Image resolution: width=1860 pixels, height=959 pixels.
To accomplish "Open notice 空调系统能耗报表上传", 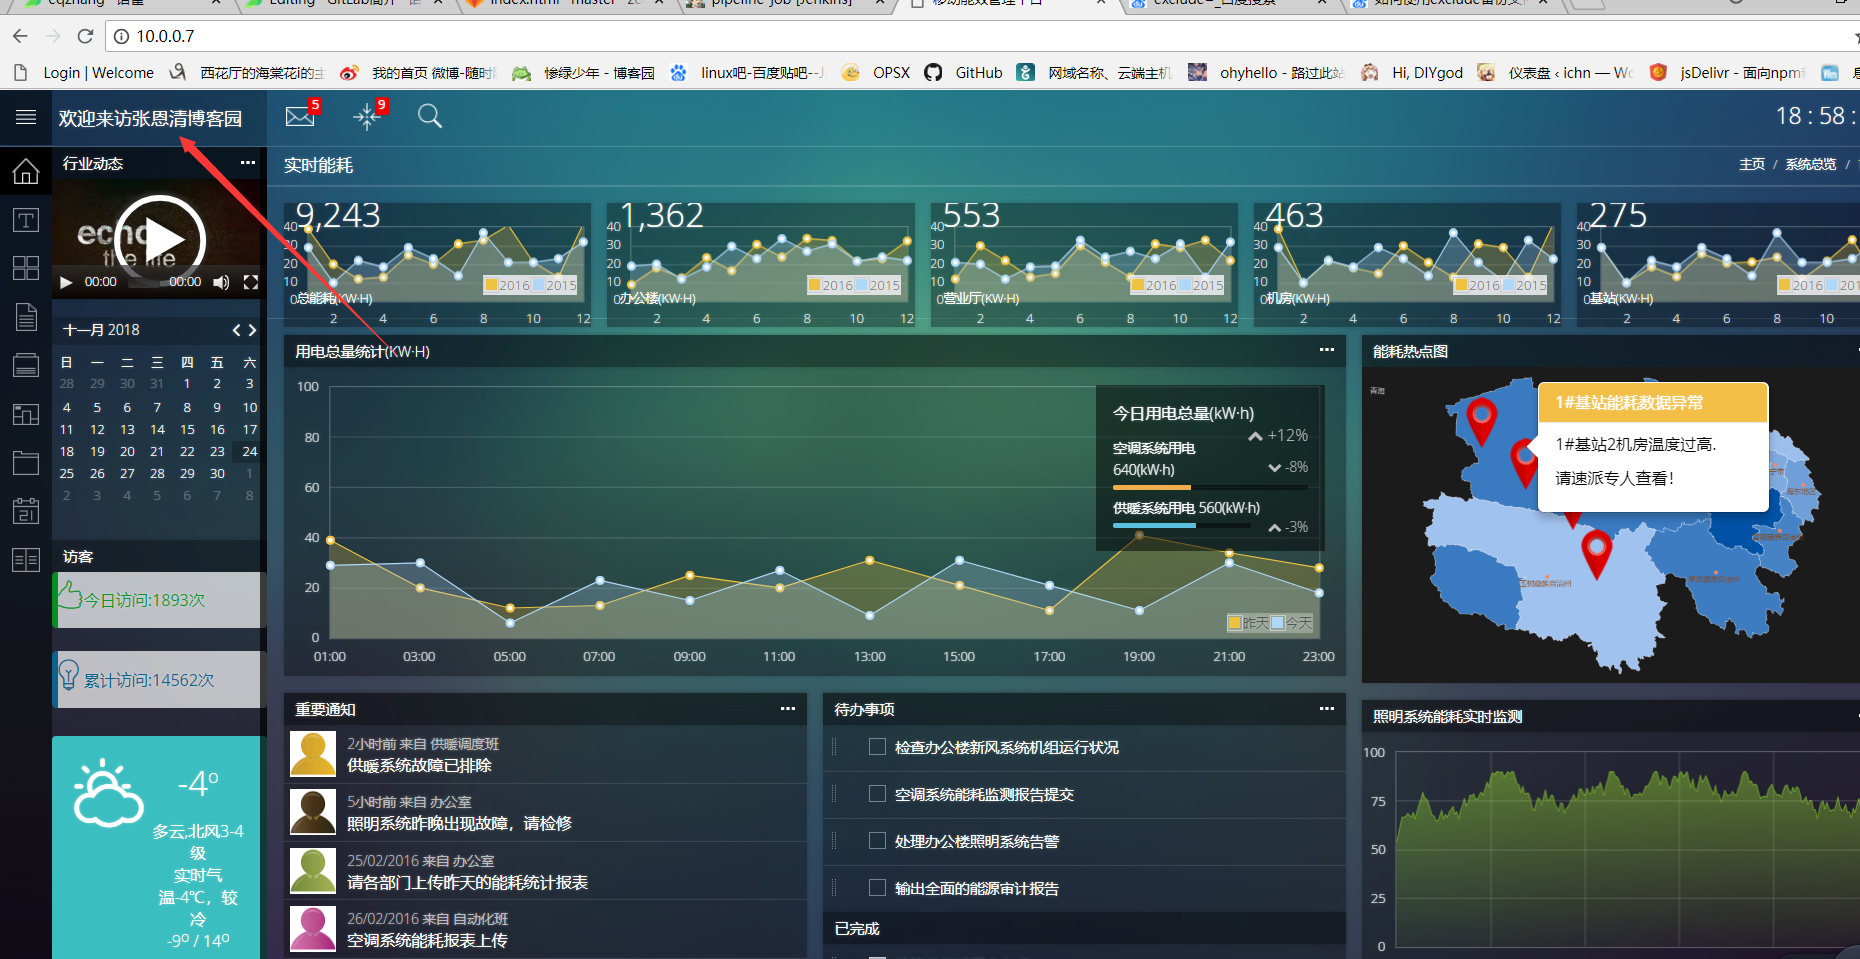I will click(427, 940).
